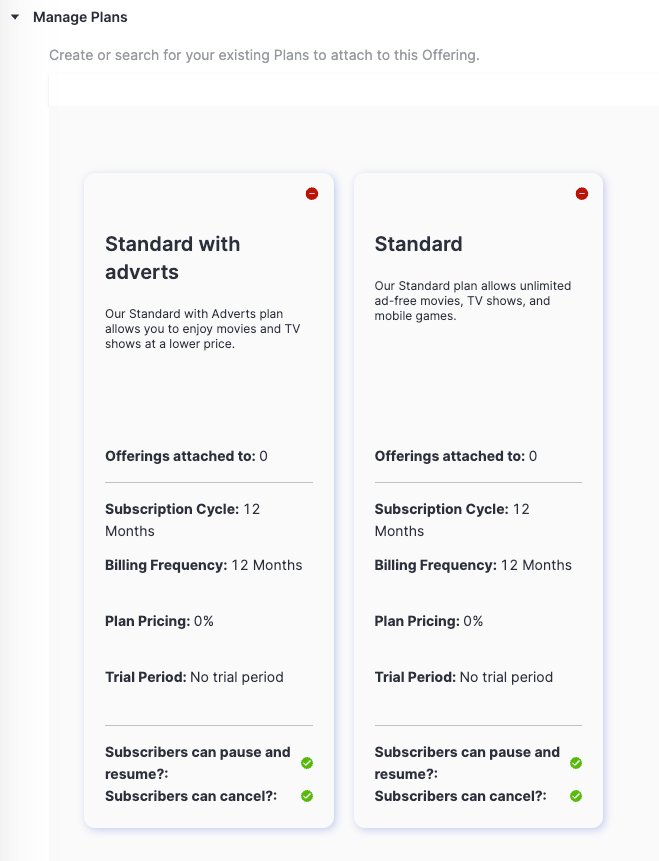Image resolution: width=659 pixels, height=861 pixels.
Task: Select the Standard with adverts title
Action: [x=172, y=258]
